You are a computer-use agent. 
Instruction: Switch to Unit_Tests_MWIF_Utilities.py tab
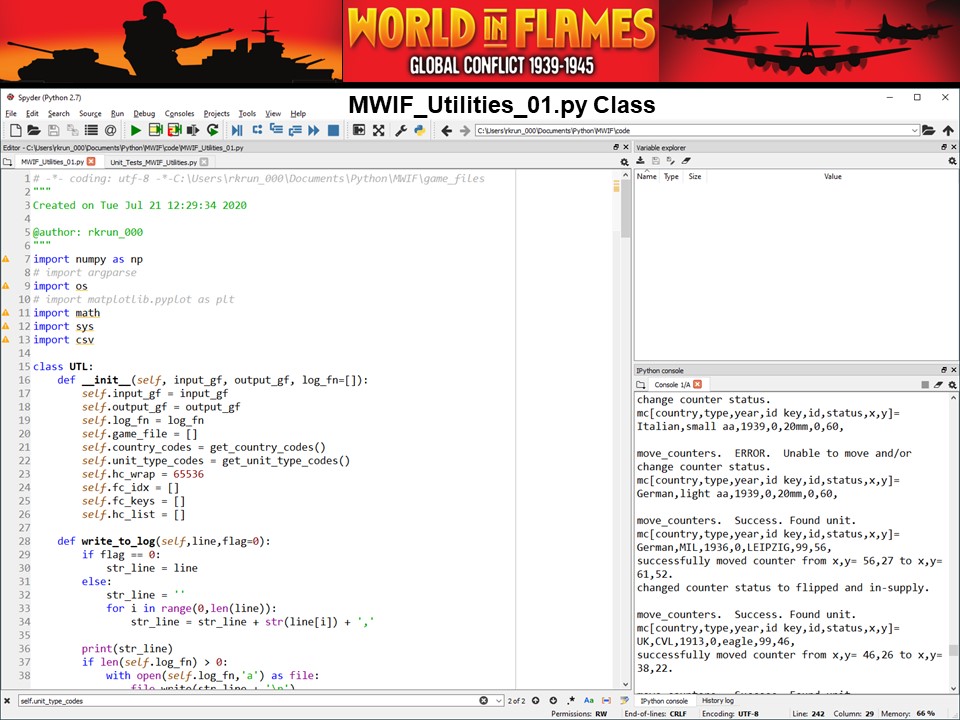pyautogui.click(x=159, y=162)
